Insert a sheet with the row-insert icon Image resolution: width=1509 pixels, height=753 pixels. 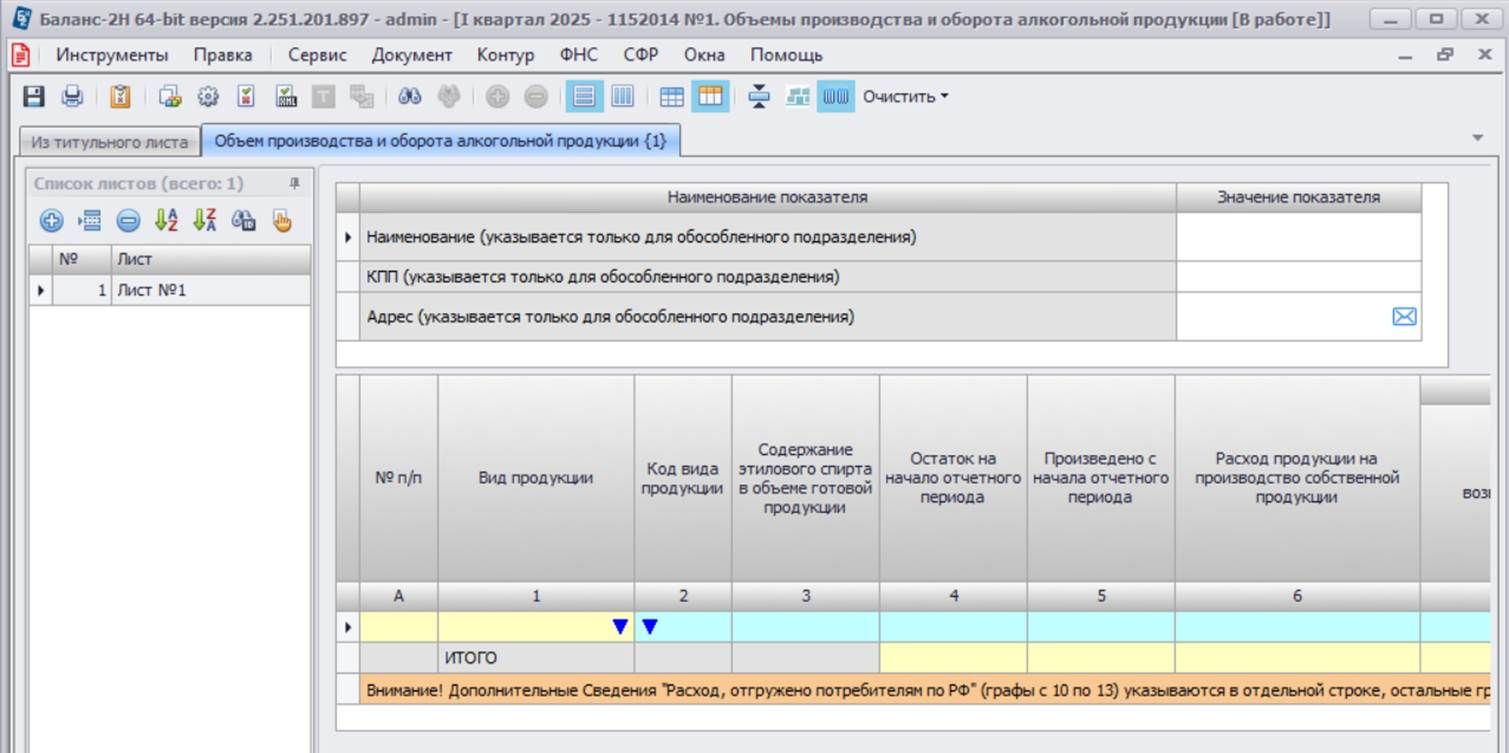coord(89,221)
